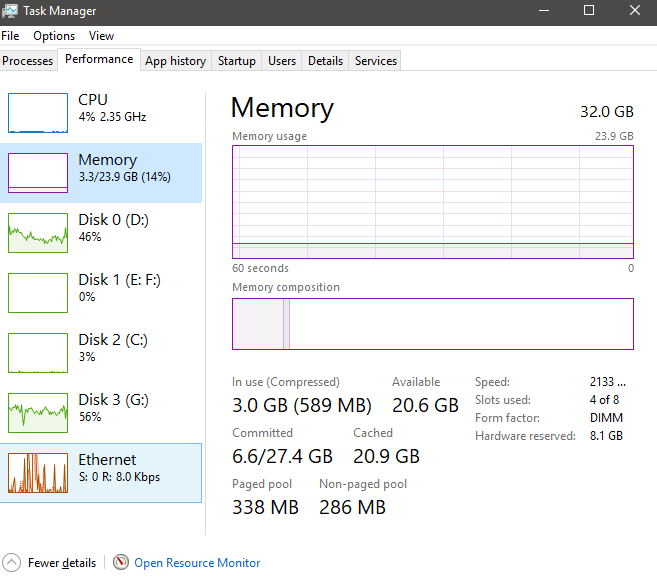This screenshot has width=657, height=578.
Task: Click the Available 20.6 GB value
Action: (x=425, y=405)
